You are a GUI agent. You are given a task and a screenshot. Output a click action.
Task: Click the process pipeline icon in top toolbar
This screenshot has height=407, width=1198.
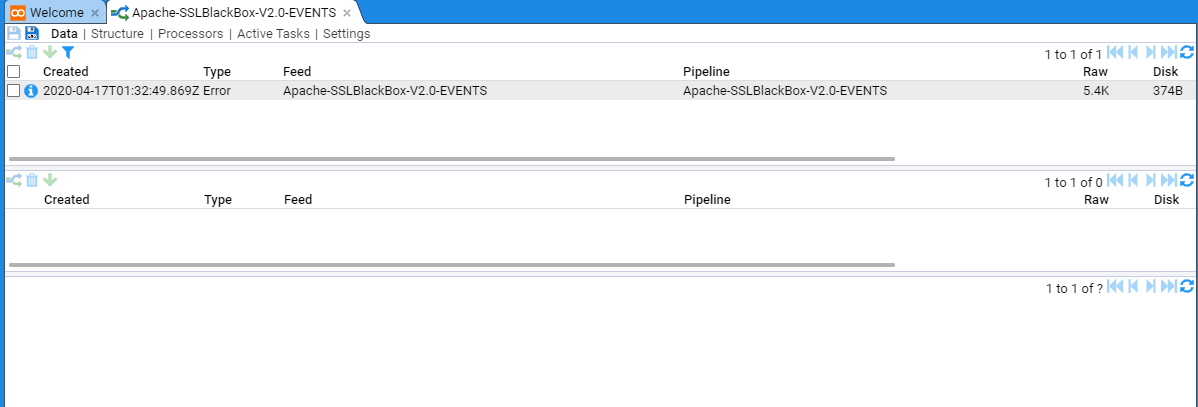[14, 52]
